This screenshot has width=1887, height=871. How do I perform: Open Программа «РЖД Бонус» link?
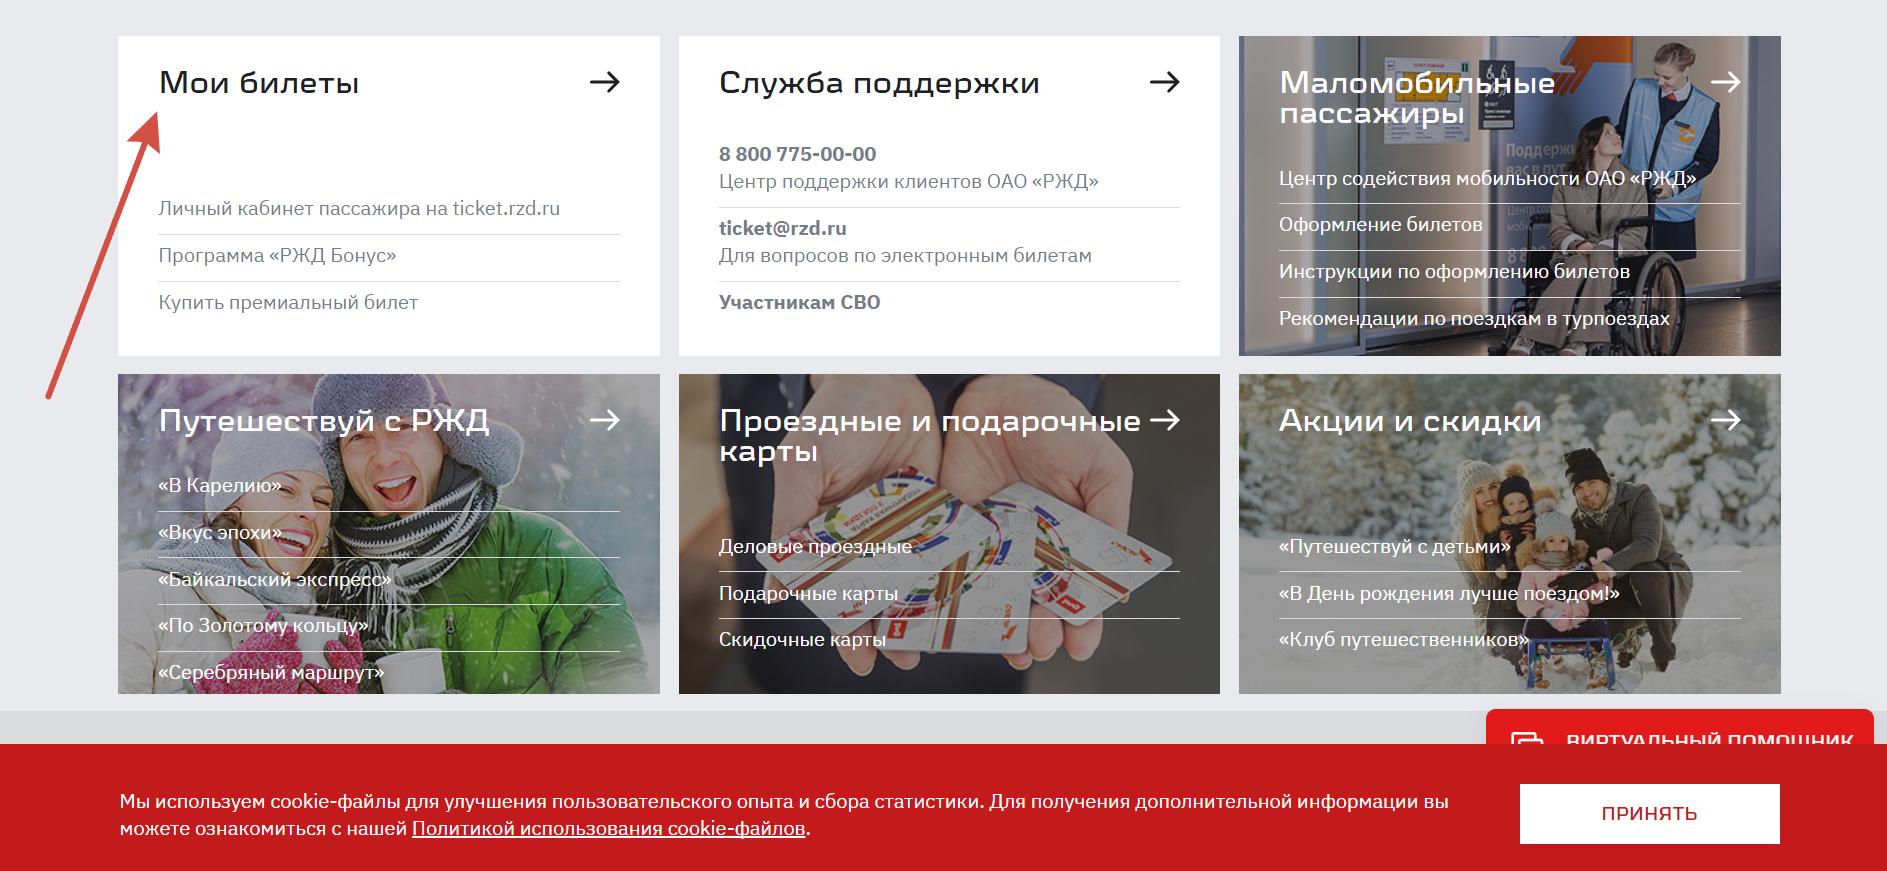pos(277,255)
